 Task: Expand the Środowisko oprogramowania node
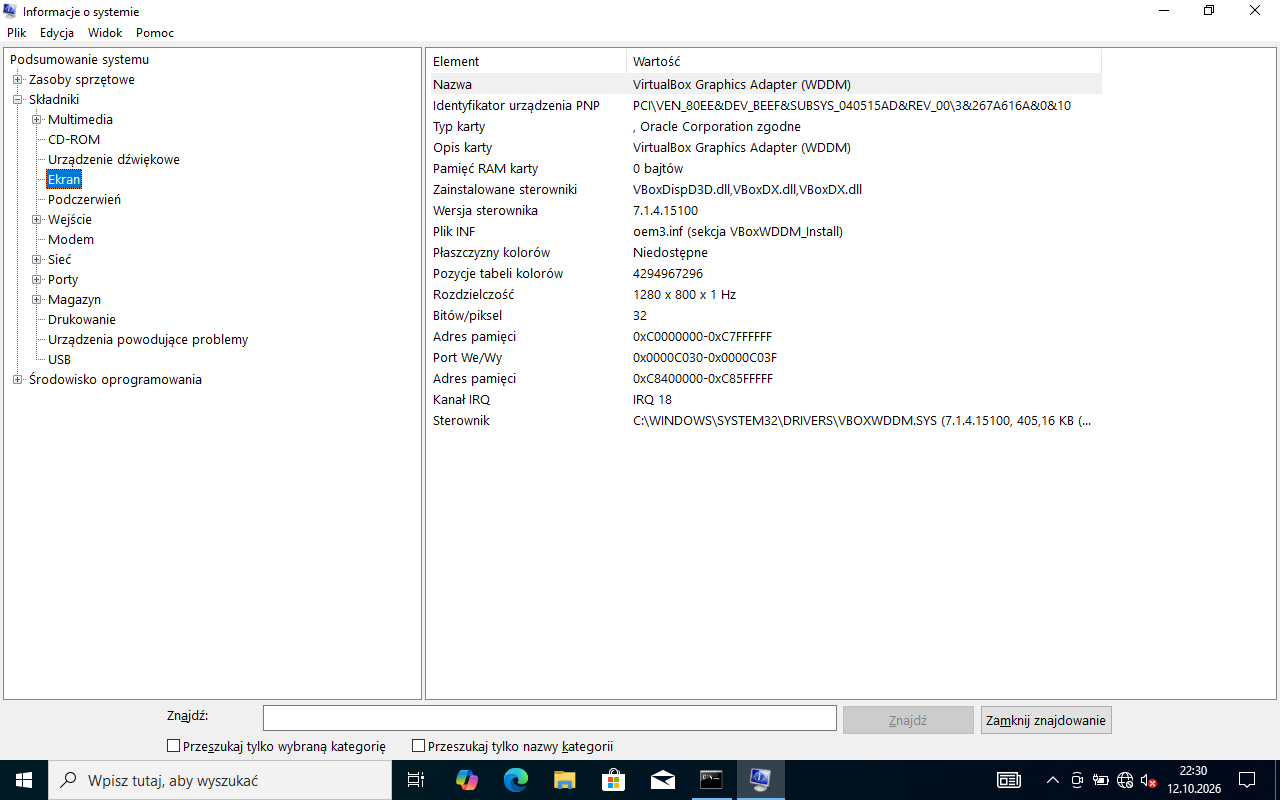pyautogui.click(x=17, y=380)
